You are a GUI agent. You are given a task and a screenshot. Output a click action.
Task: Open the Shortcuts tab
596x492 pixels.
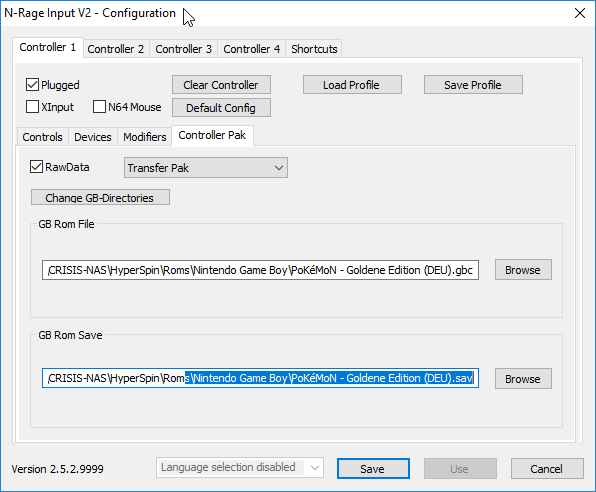314,49
